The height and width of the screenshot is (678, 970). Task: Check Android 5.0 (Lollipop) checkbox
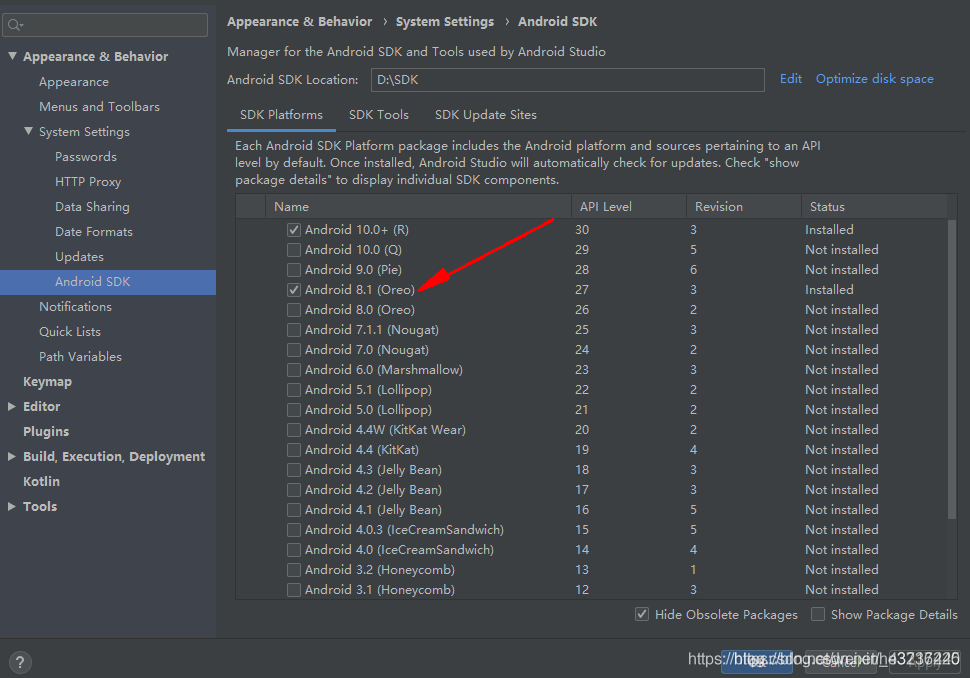294,410
